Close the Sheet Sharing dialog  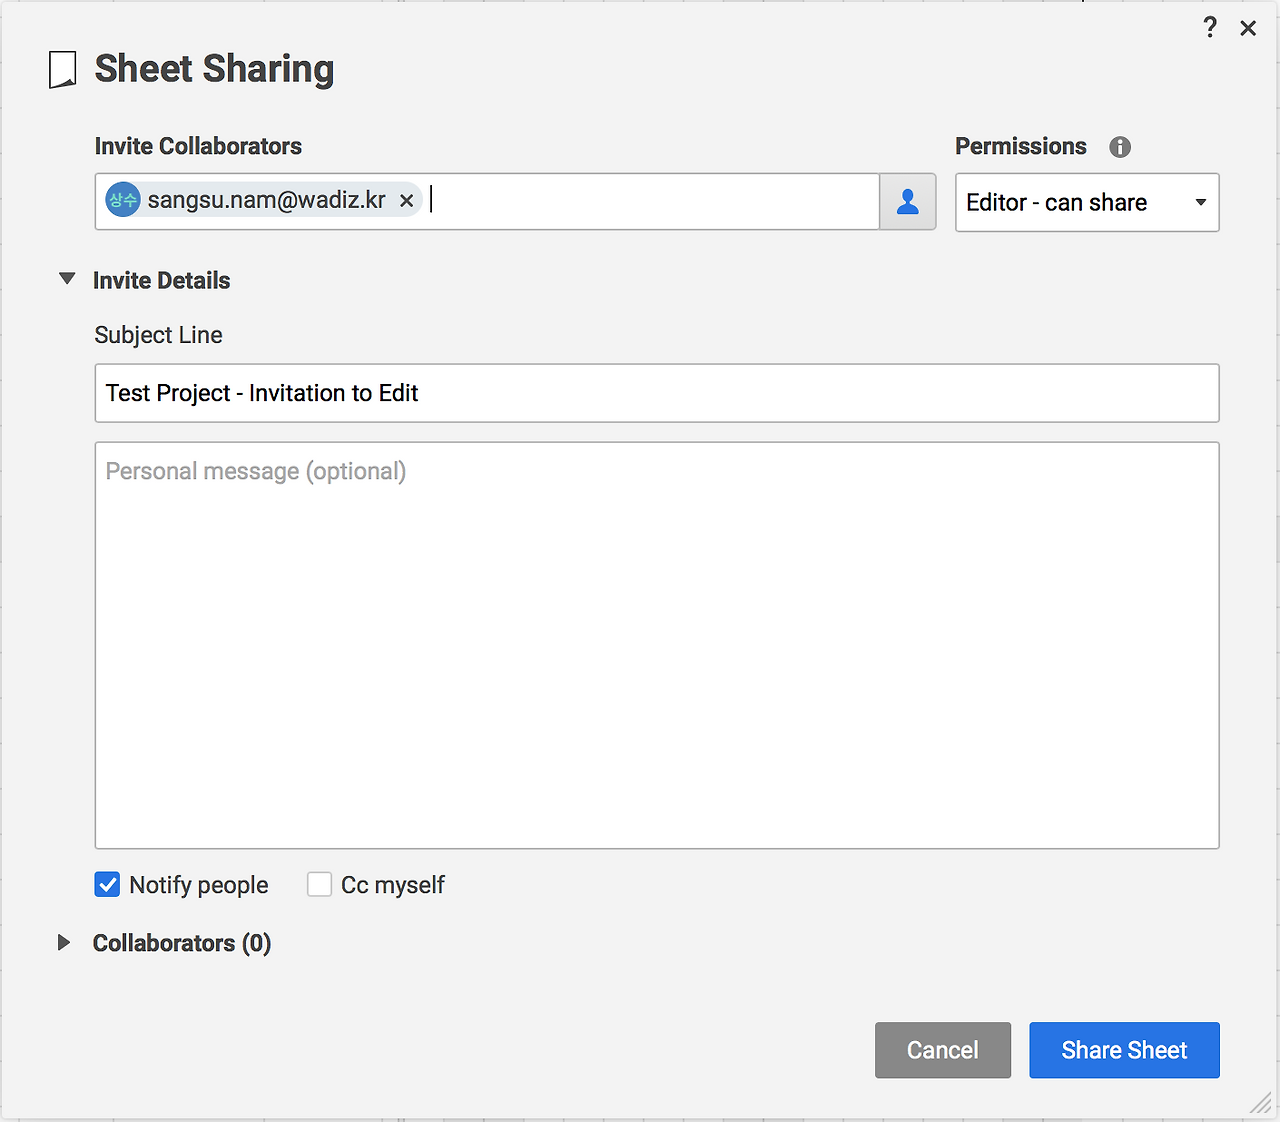pos(1248,28)
